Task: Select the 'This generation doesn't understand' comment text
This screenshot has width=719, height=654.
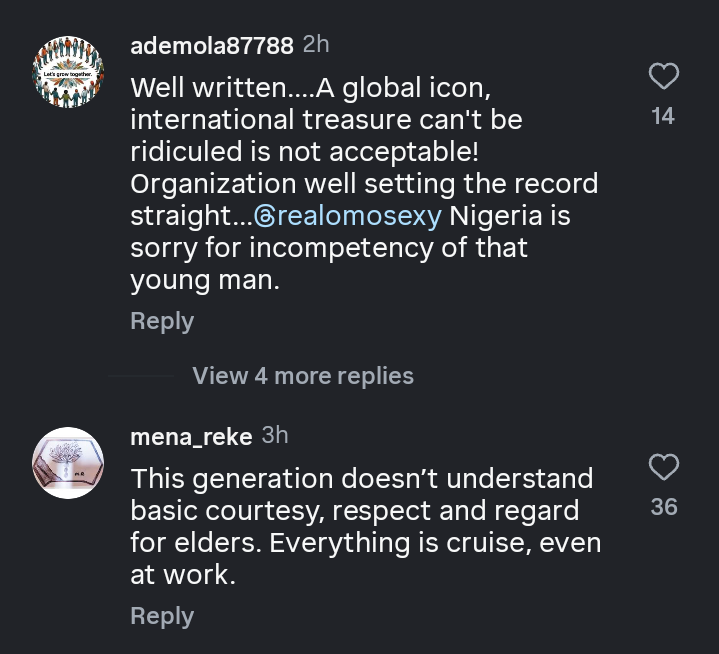Action: [x=365, y=527]
